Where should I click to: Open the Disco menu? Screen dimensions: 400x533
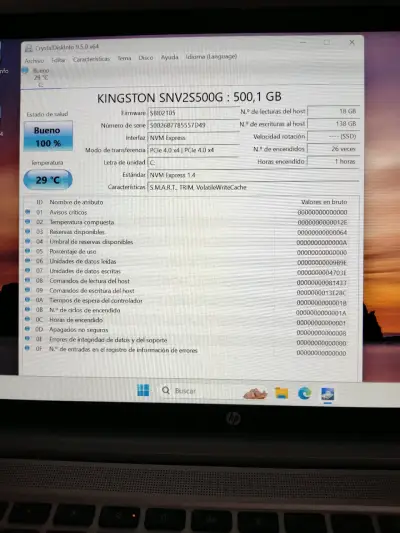[146, 58]
